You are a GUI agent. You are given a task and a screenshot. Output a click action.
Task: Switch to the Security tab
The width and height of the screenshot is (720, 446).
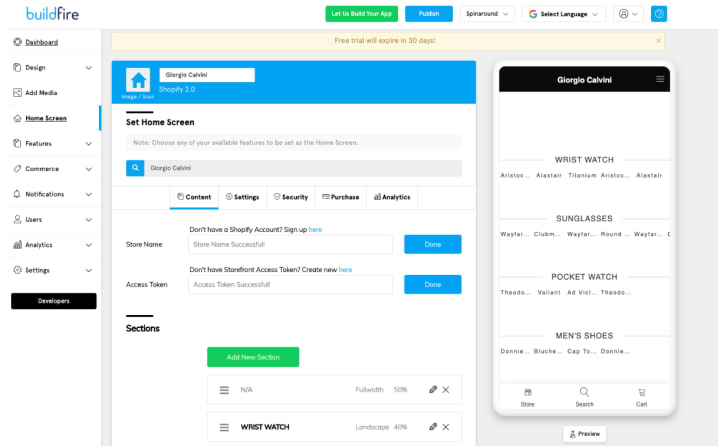coord(291,197)
